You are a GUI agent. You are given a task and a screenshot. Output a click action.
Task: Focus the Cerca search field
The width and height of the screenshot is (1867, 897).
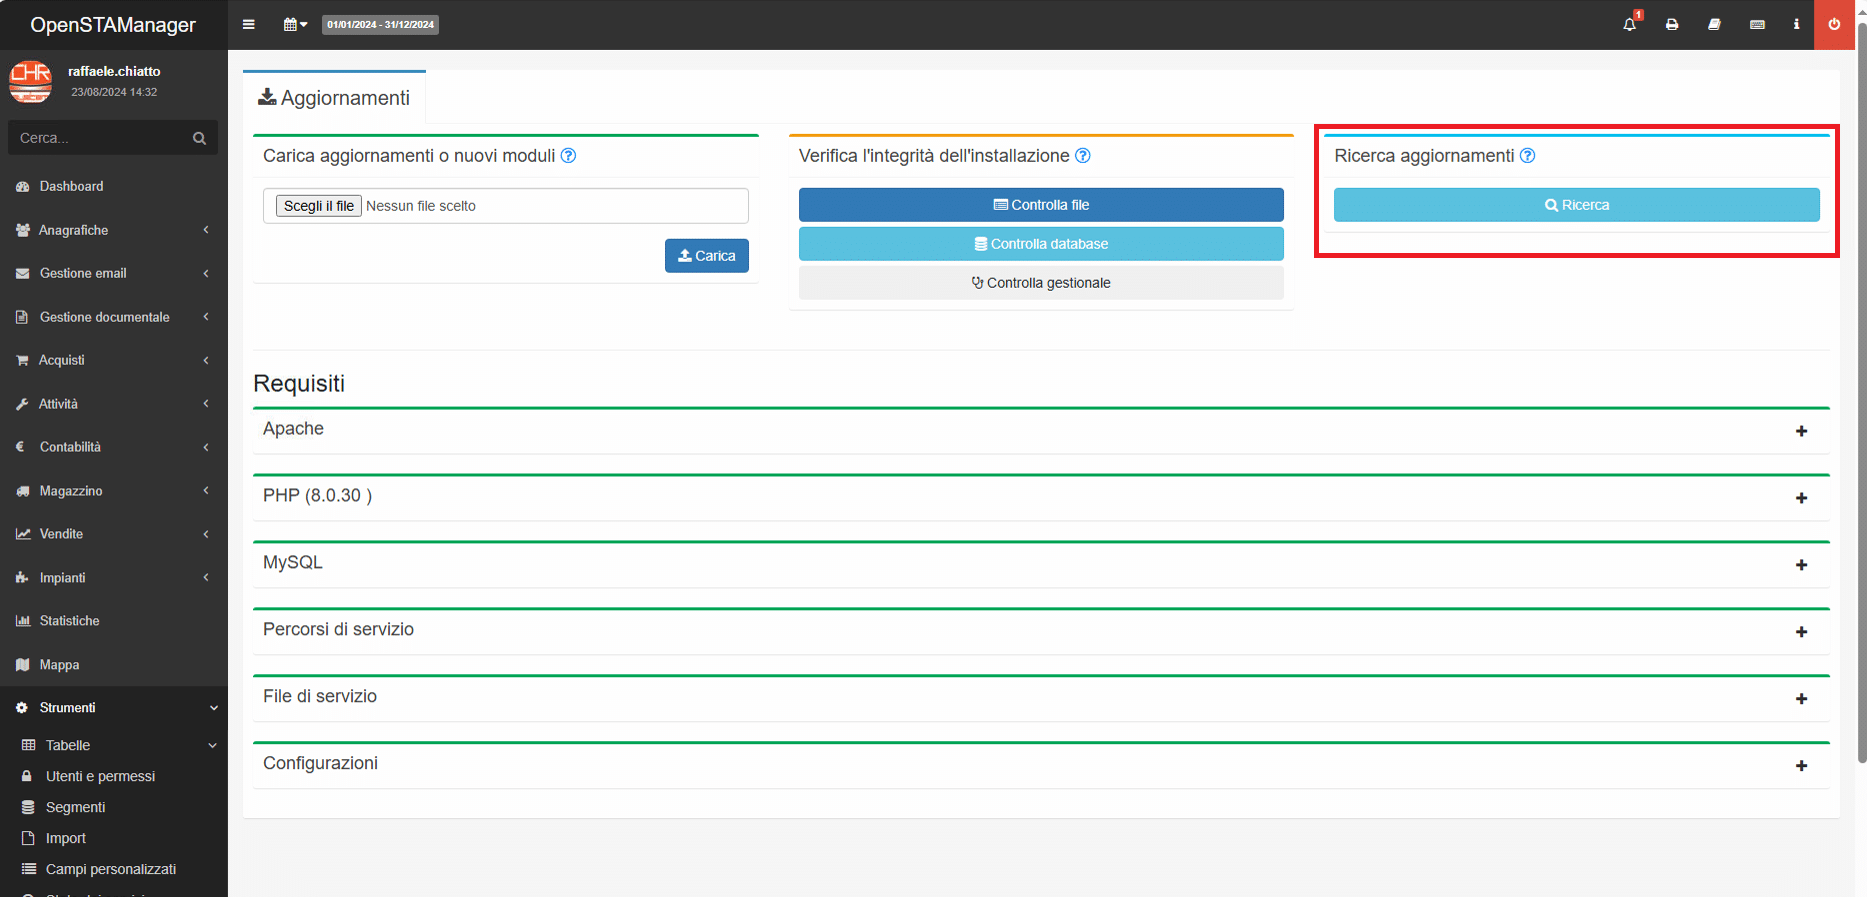(97, 138)
